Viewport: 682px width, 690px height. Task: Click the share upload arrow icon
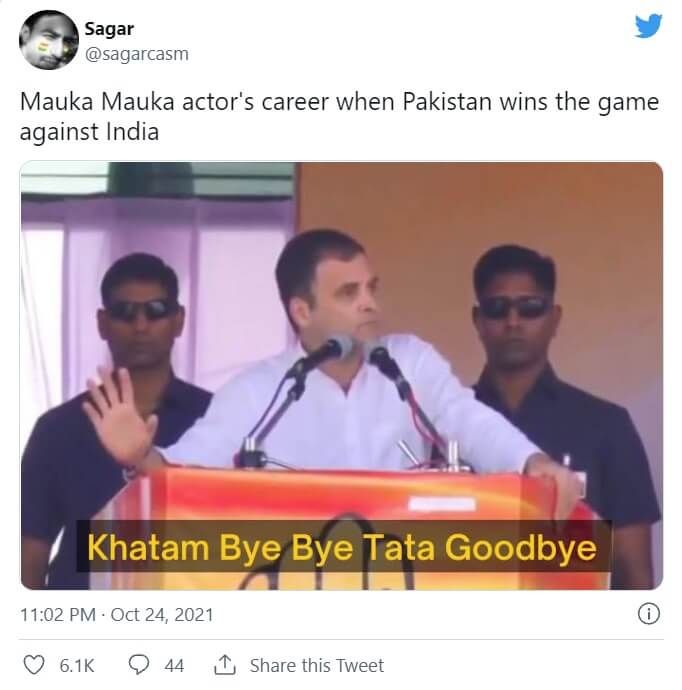[x=225, y=665]
